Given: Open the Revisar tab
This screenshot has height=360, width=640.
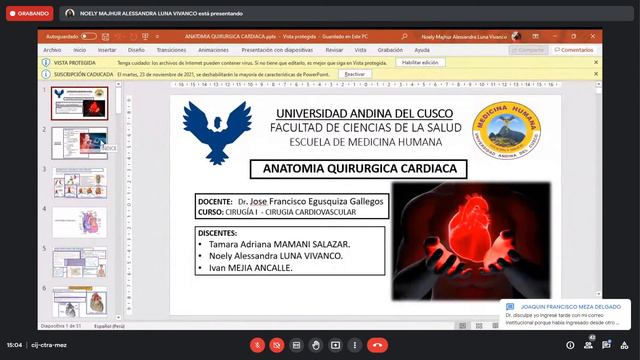Looking at the screenshot, I should [334, 50].
